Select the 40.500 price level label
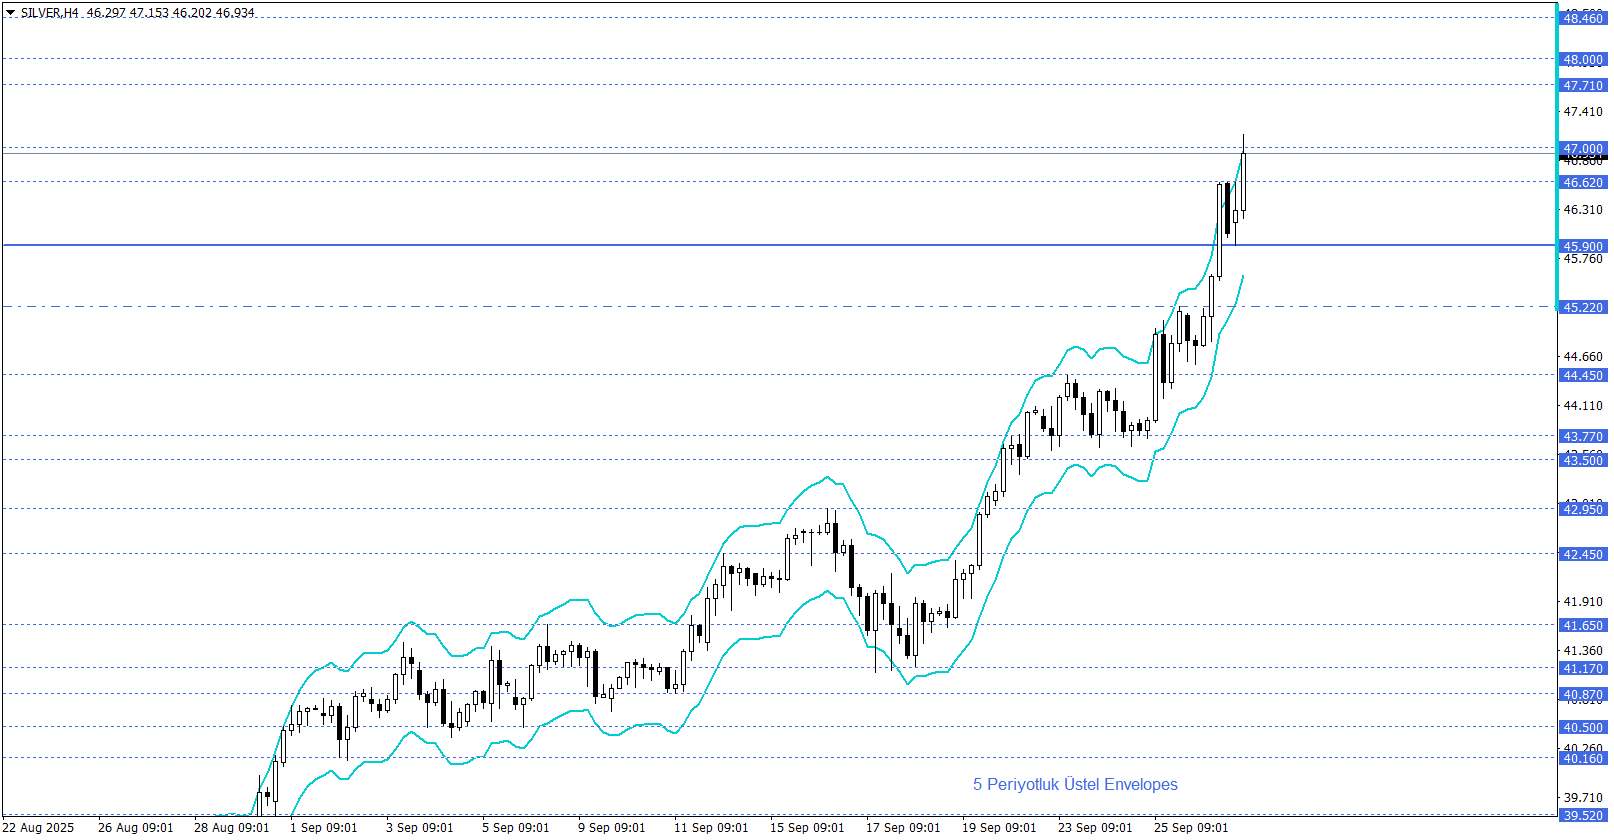Image resolution: width=1614 pixels, height=840 pixels. (x=1583, y=728)
